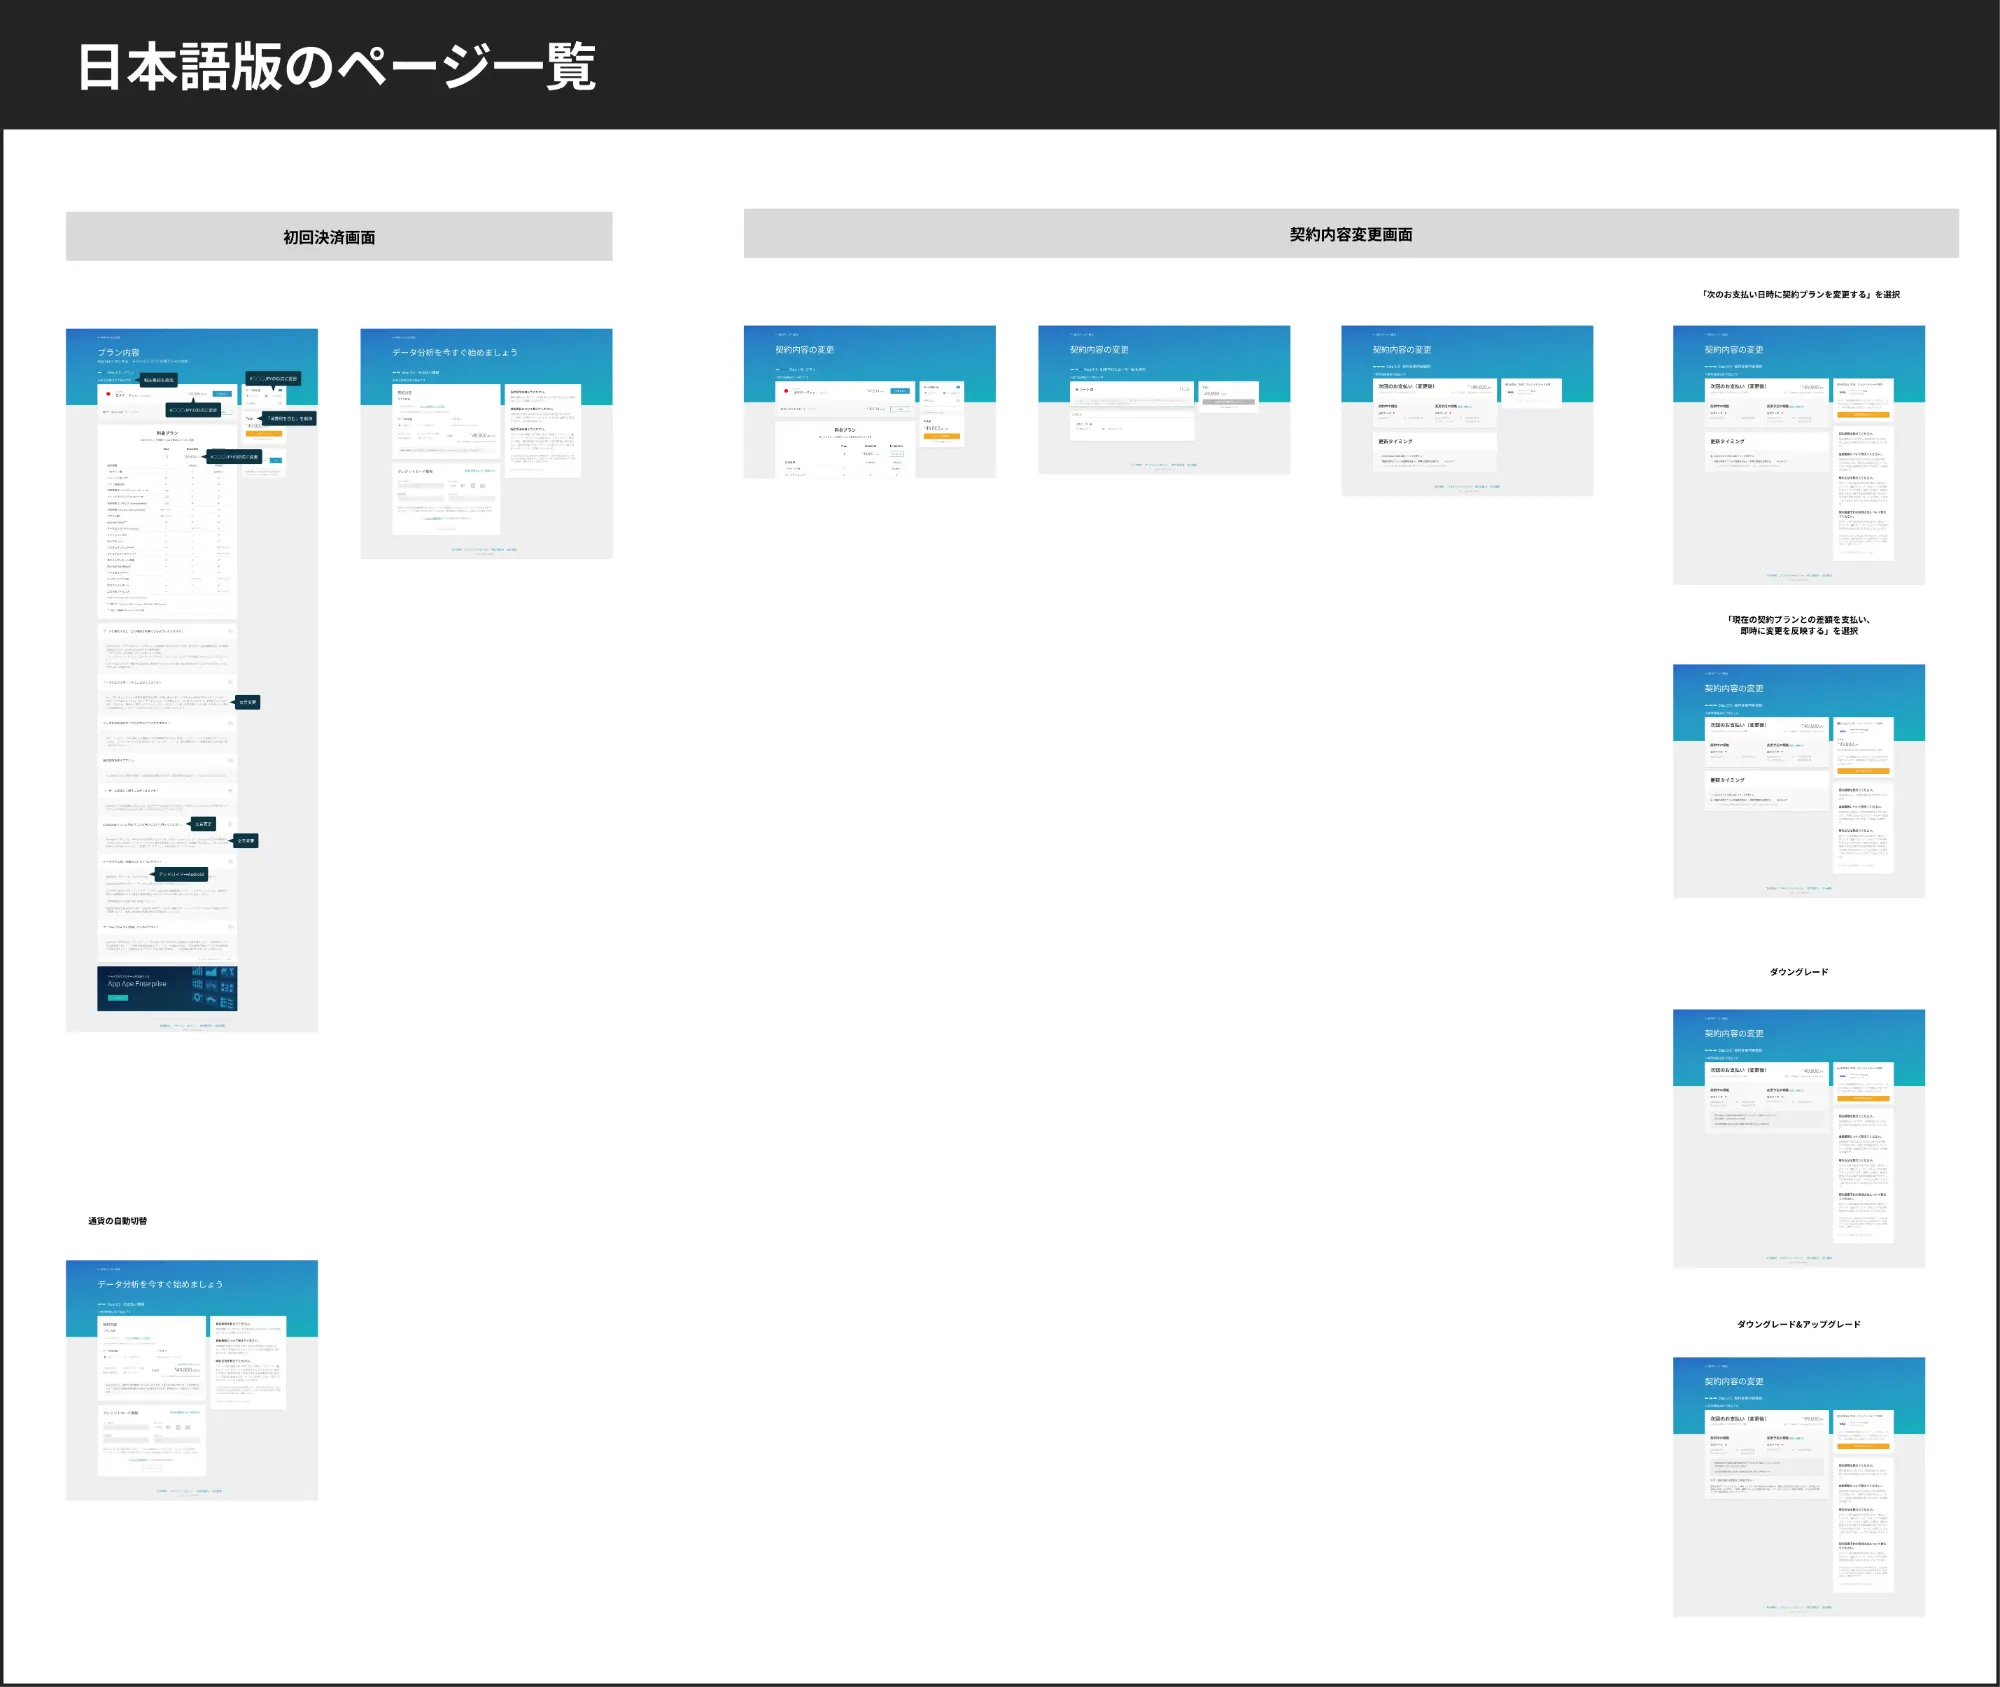The image size is (2000, 1687).
Task: Click the 契約内容変更画面 section header
Action: tap(1350, 234)
